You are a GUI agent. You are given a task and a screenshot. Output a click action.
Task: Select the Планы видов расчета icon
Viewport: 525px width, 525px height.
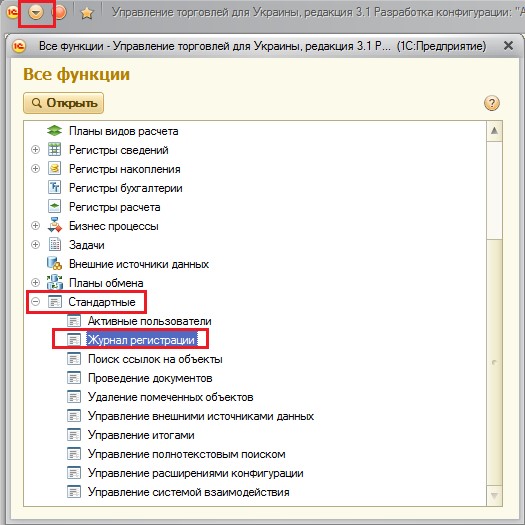click(x=54, y=131)
